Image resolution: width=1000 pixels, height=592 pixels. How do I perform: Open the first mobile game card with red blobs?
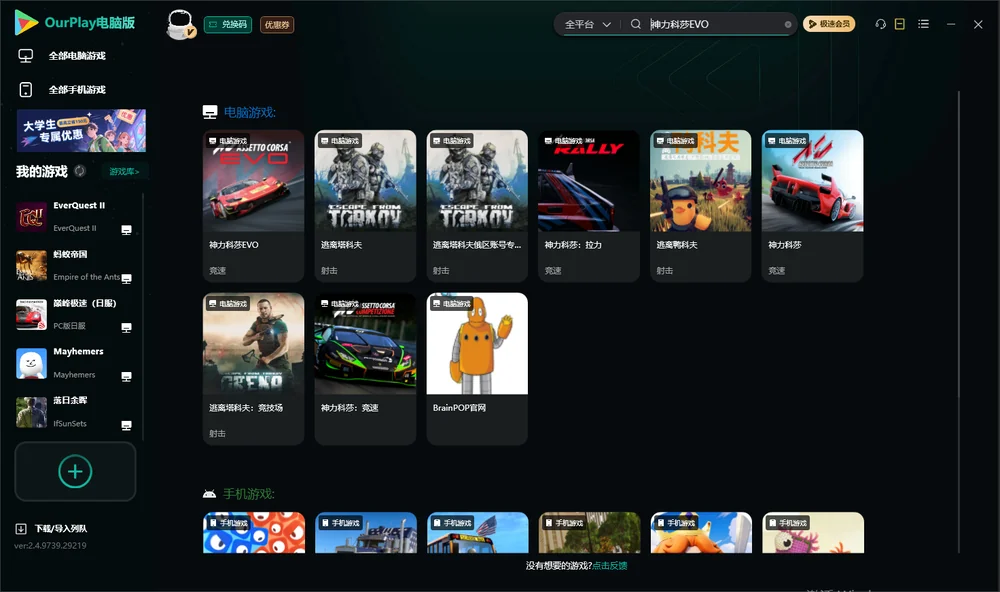tap(254, 533)
